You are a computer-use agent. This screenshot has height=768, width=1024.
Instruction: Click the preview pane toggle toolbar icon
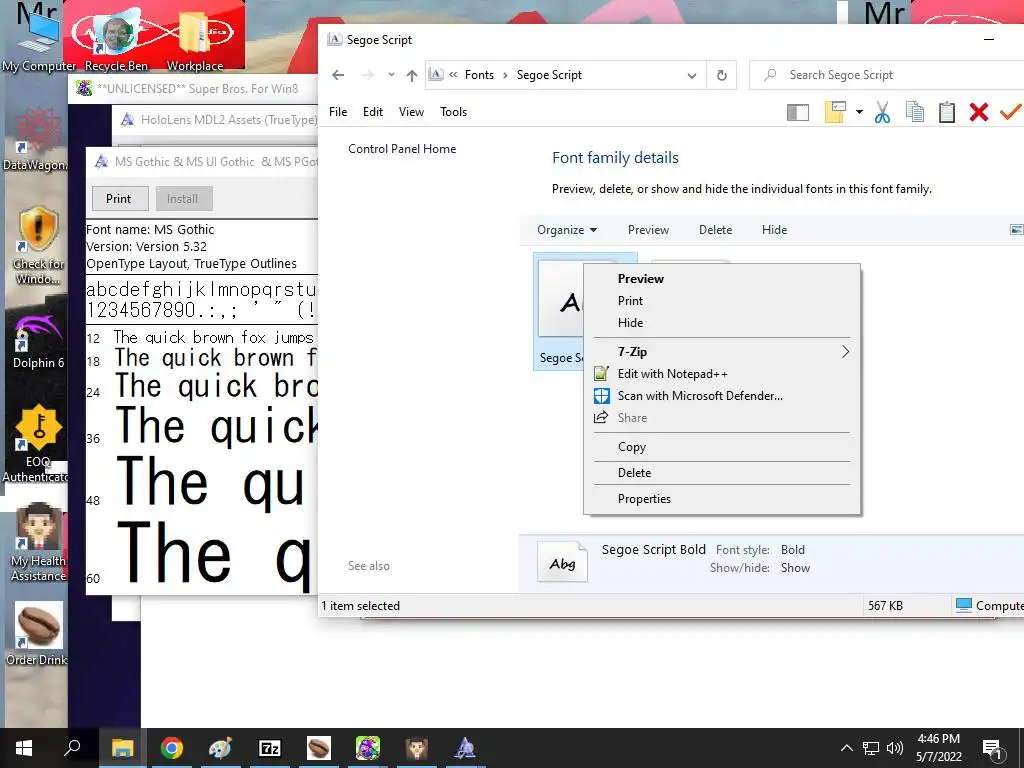click(797, 112)
